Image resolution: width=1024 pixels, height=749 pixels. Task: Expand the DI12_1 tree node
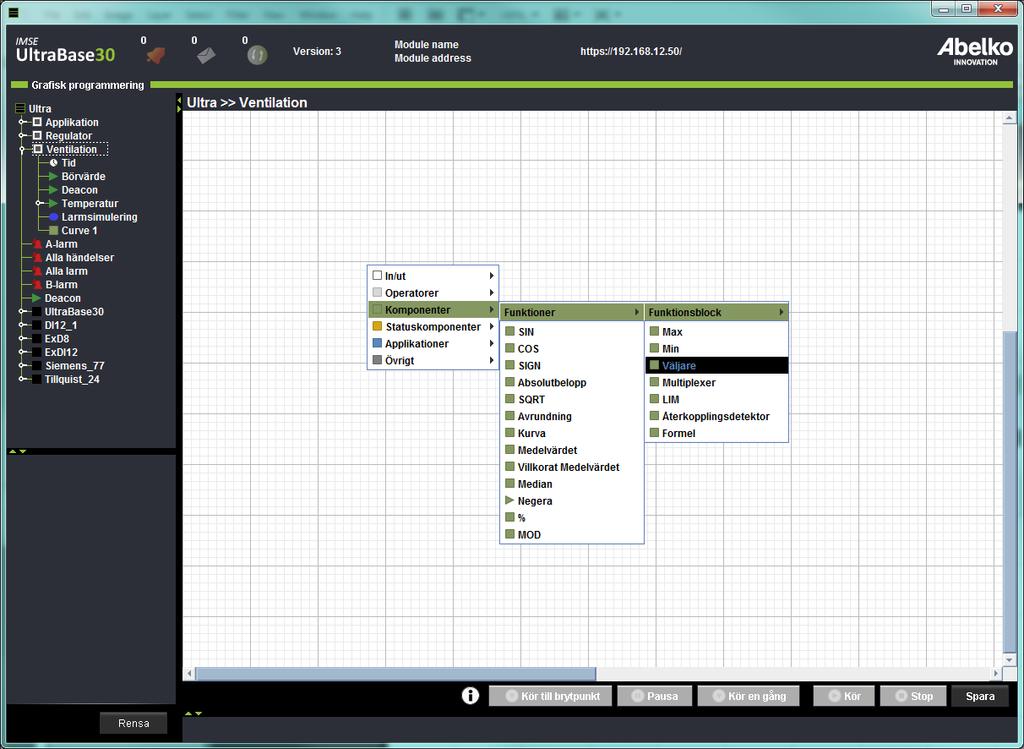click(x=22, y=325)
